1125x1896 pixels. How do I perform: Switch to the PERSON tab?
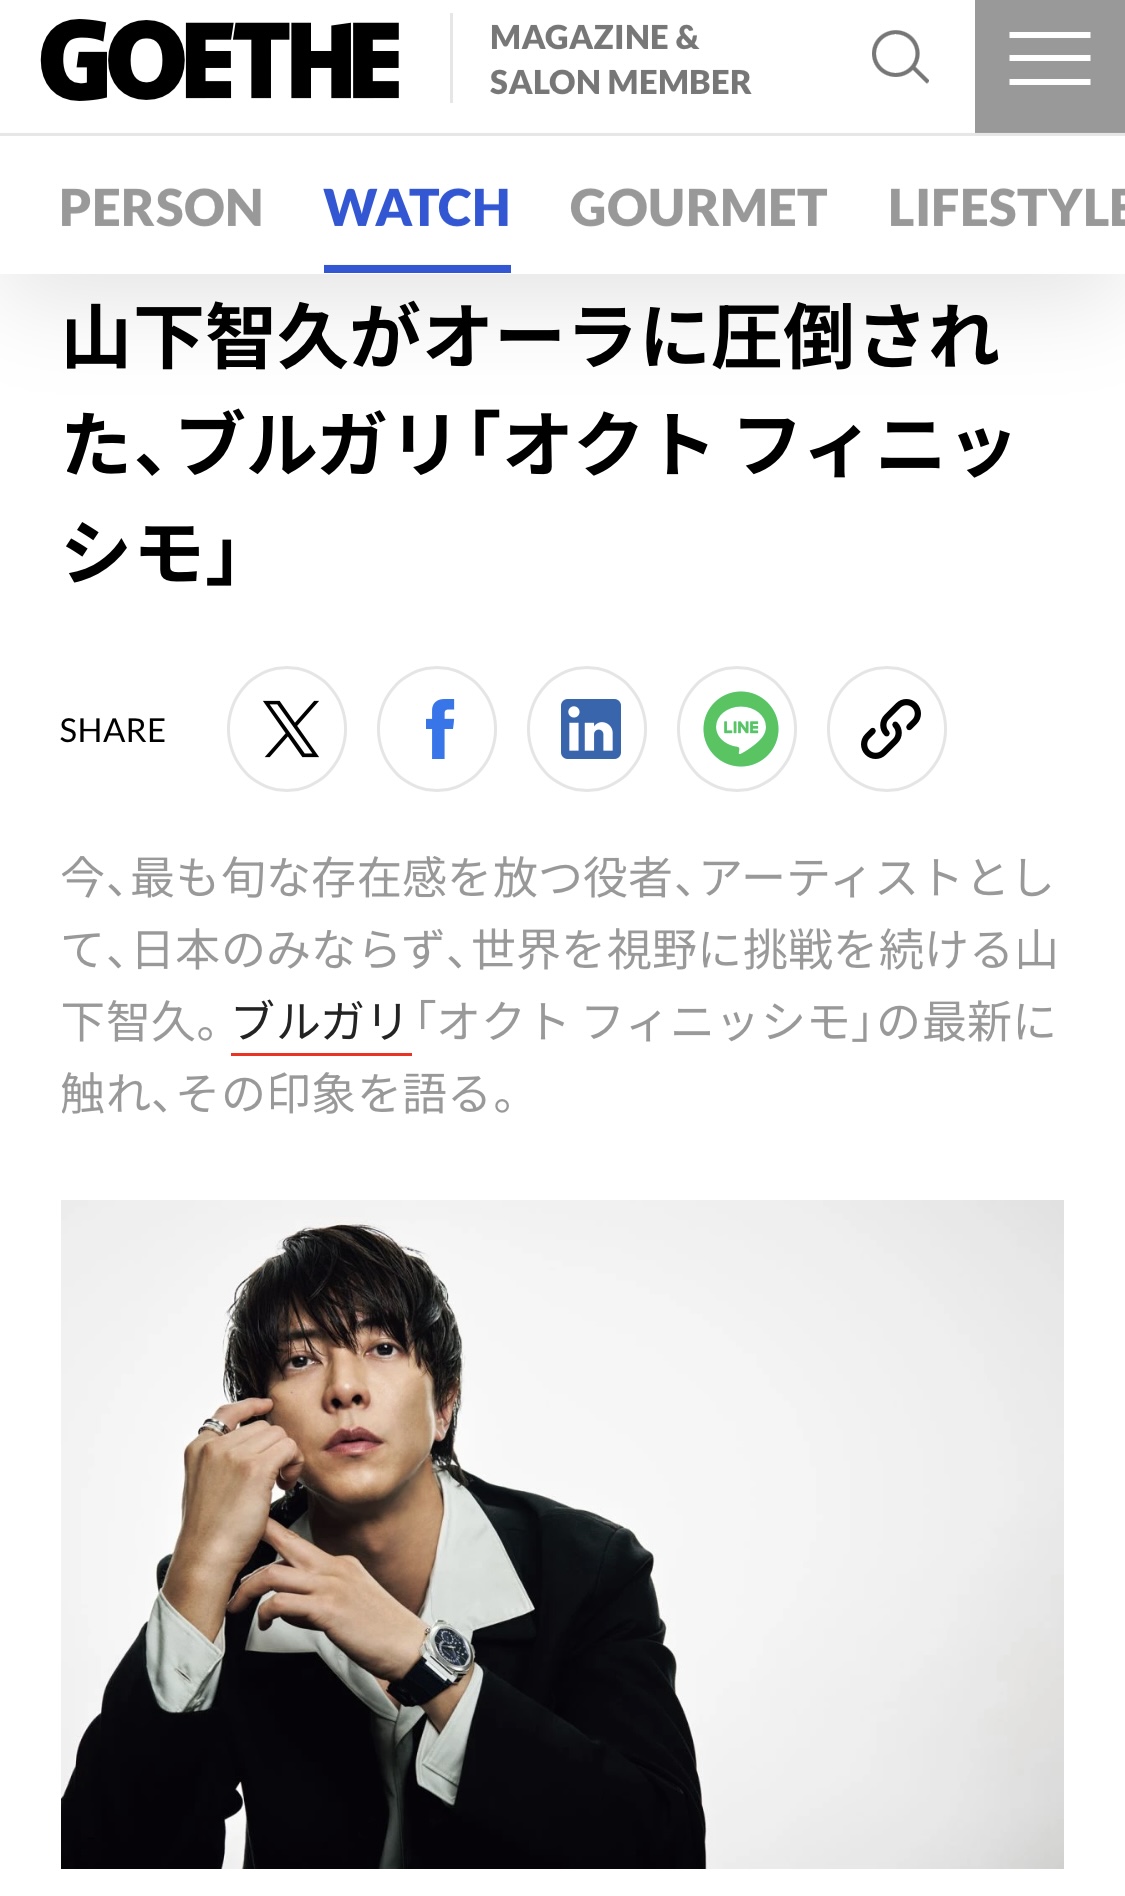(161, 208)
